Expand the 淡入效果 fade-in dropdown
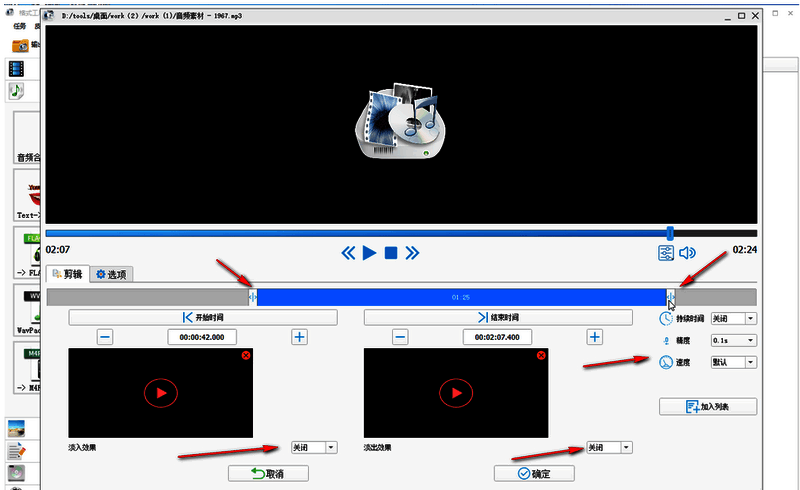 tap(331, 448)
